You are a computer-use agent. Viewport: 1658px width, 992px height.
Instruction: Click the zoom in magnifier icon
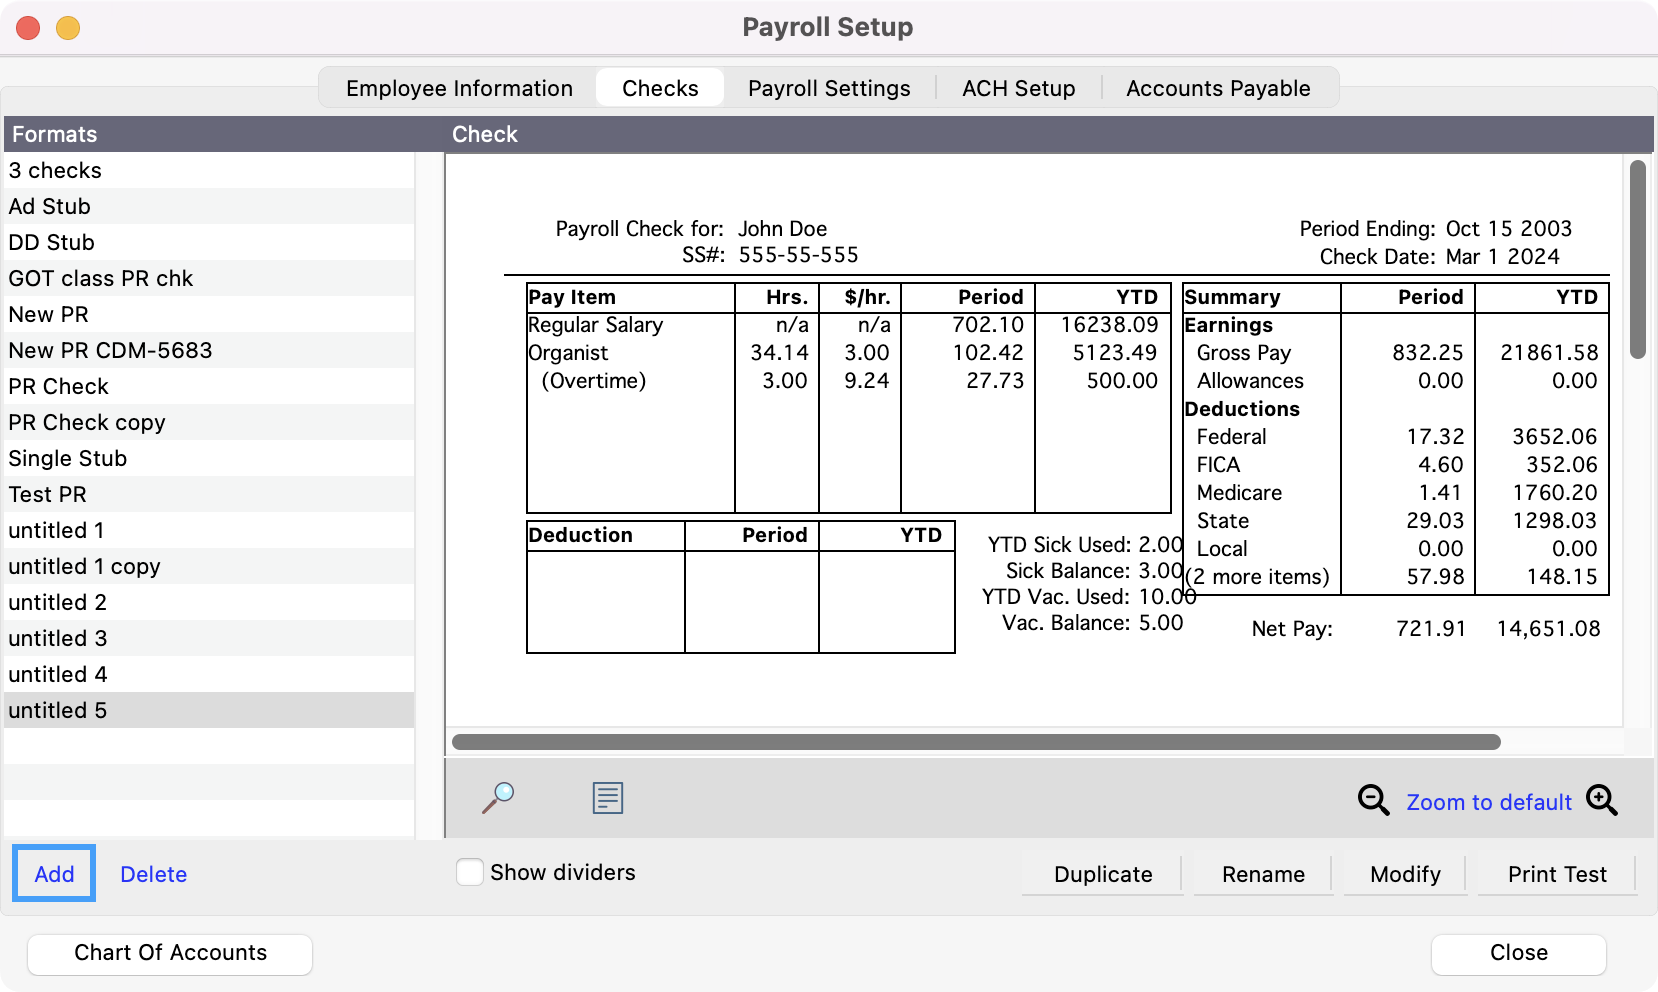[x=1601, y=800]
